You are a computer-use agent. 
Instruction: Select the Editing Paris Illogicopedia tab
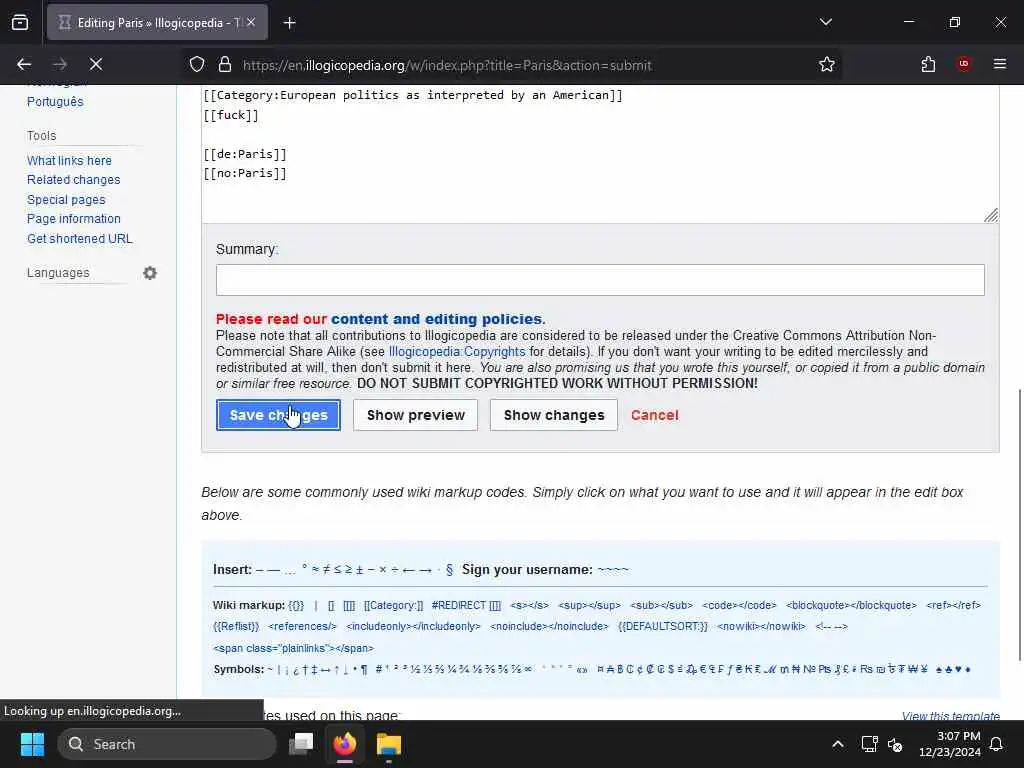click(x=157, y=23)
